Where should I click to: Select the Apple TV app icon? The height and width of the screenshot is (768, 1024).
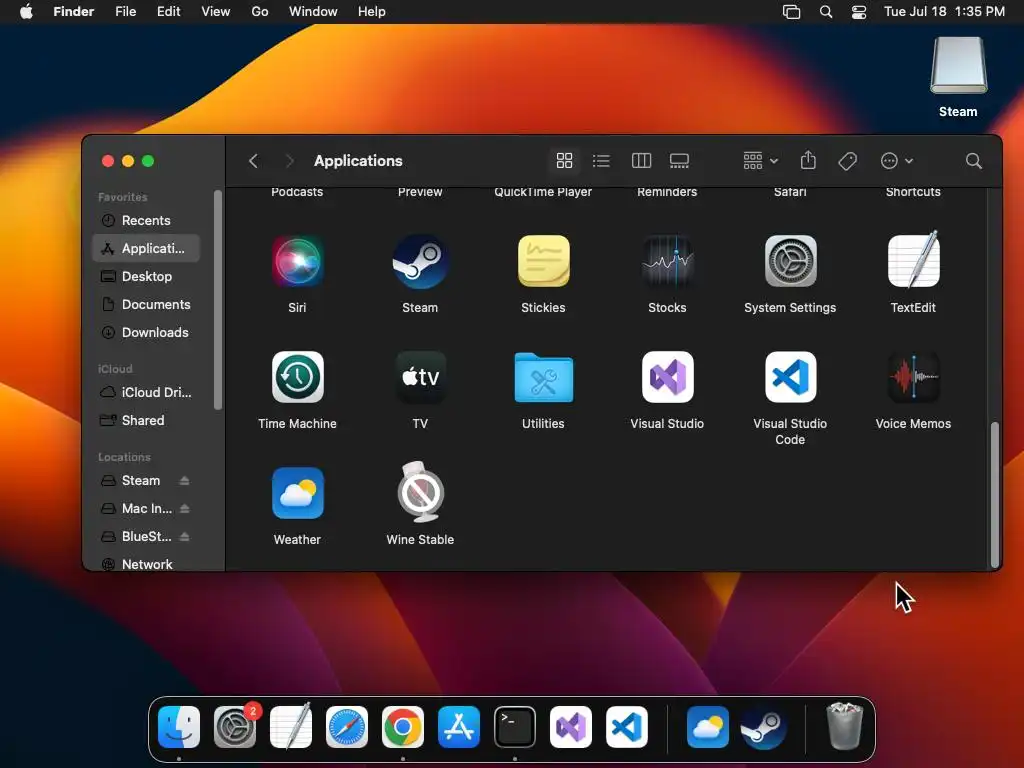pos(420,377)
